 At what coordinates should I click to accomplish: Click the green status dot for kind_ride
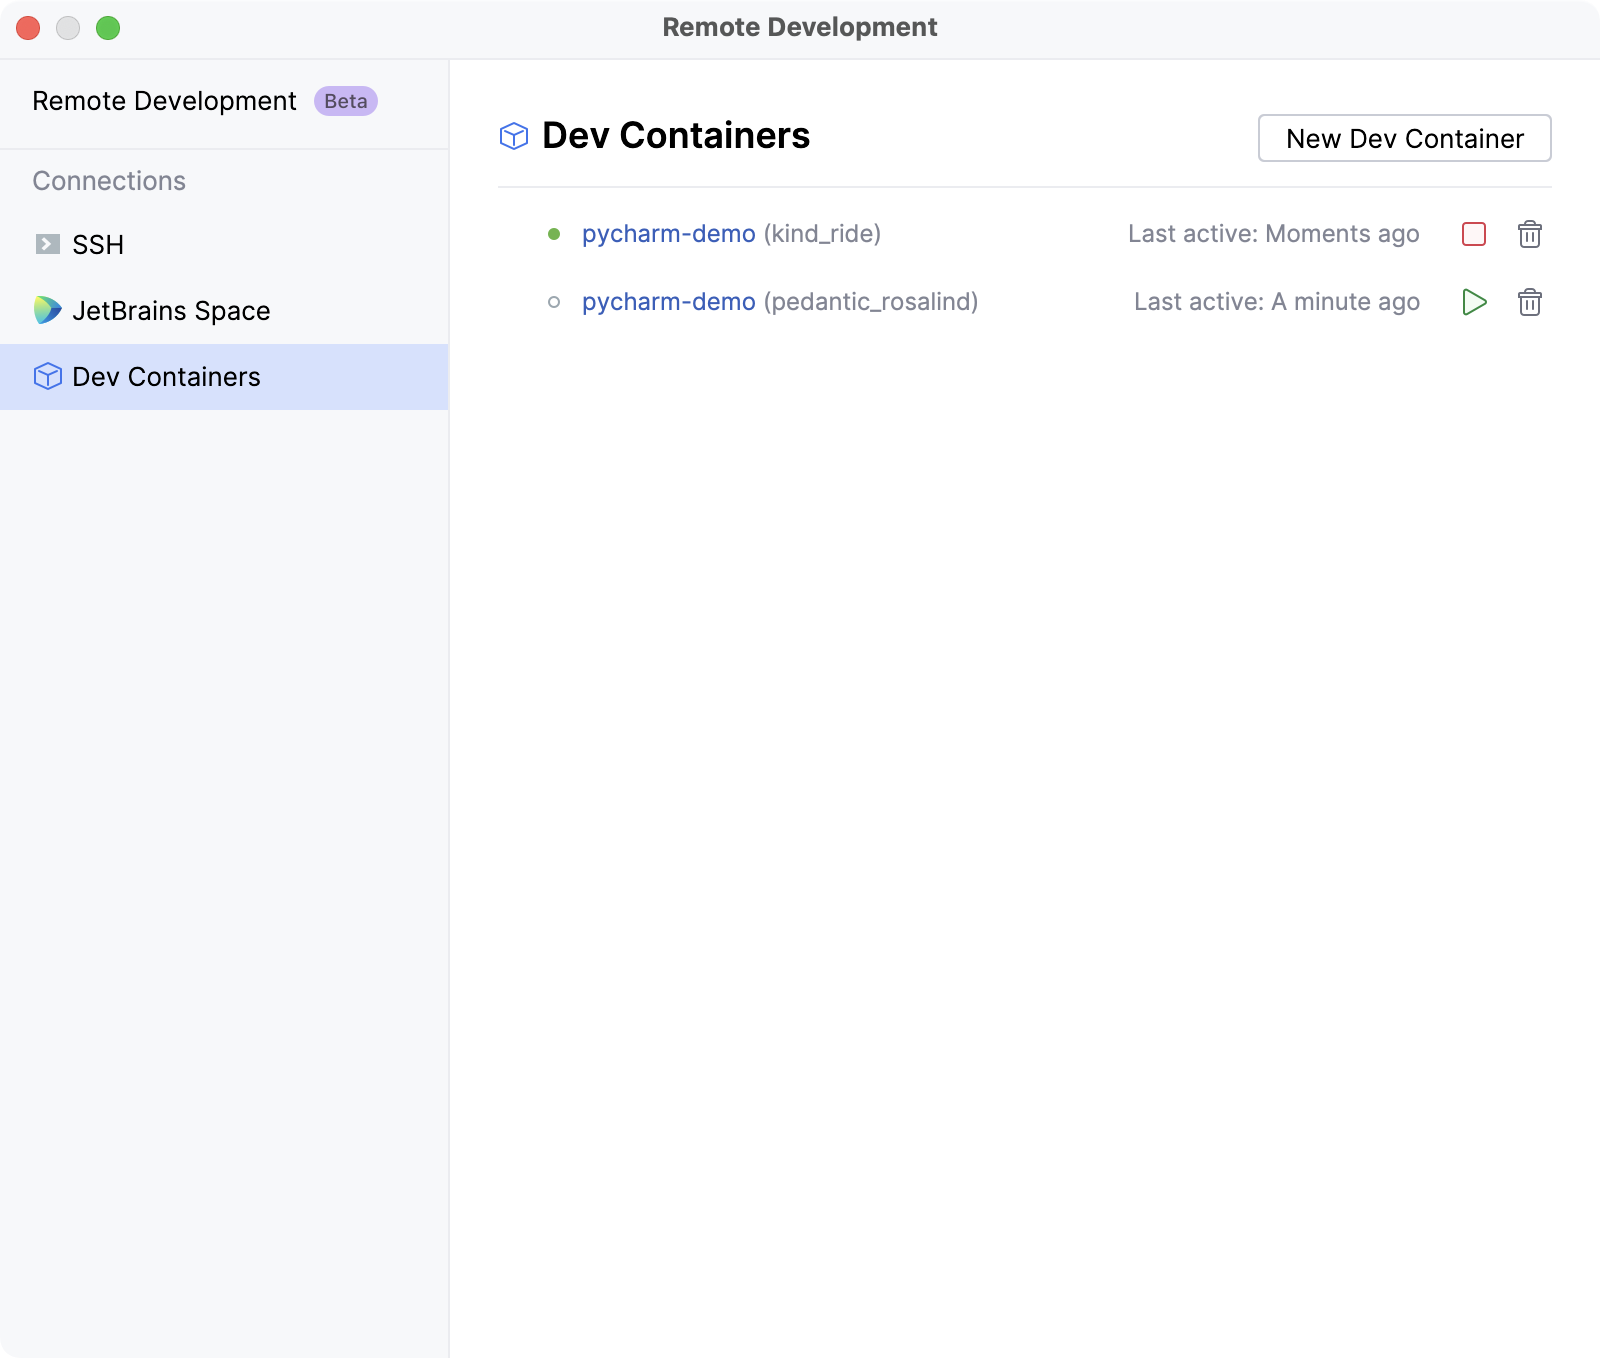tap(555, 232)
